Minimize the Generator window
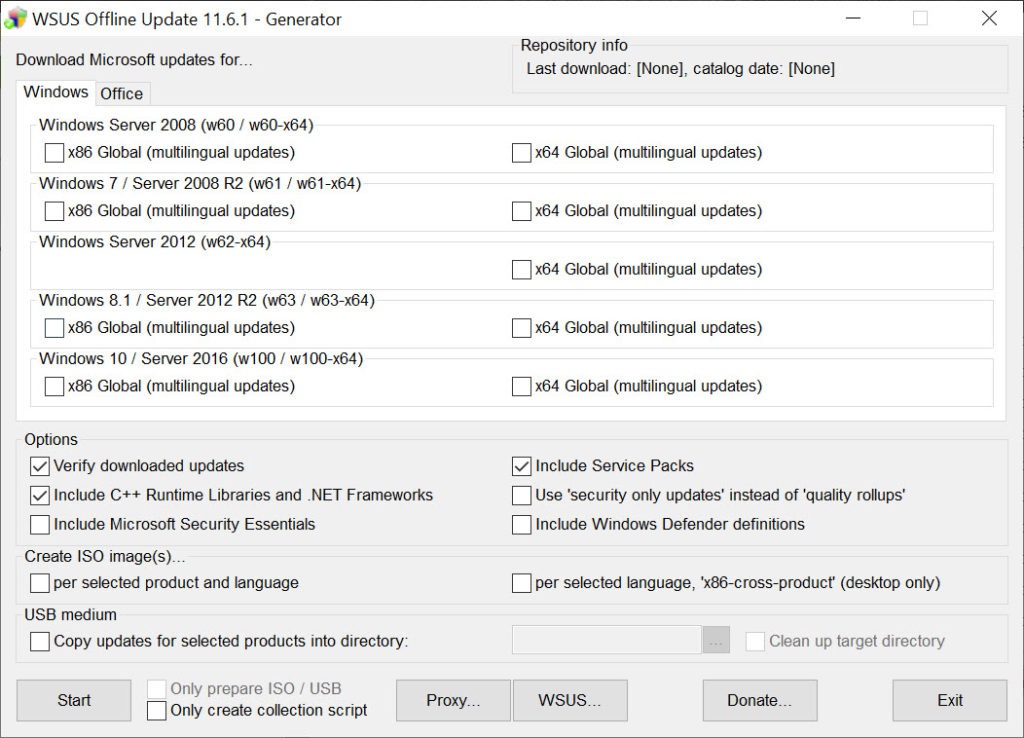1024x738 pixels. pos(853,18)
